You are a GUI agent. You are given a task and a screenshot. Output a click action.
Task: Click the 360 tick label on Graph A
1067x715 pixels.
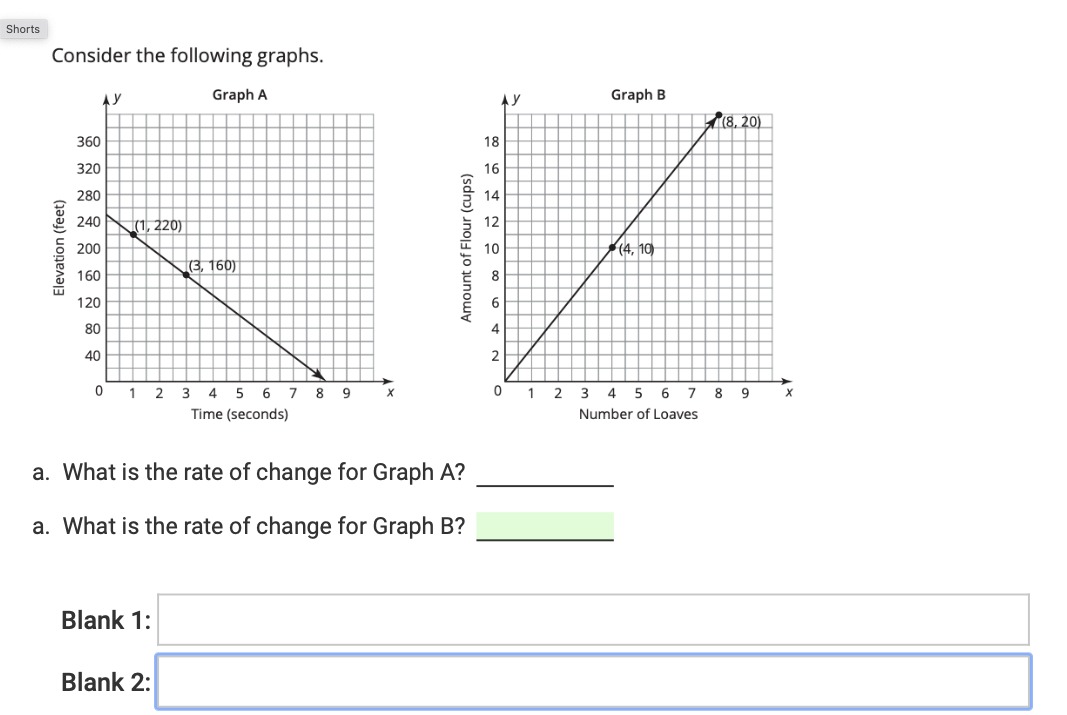point(88,142)
